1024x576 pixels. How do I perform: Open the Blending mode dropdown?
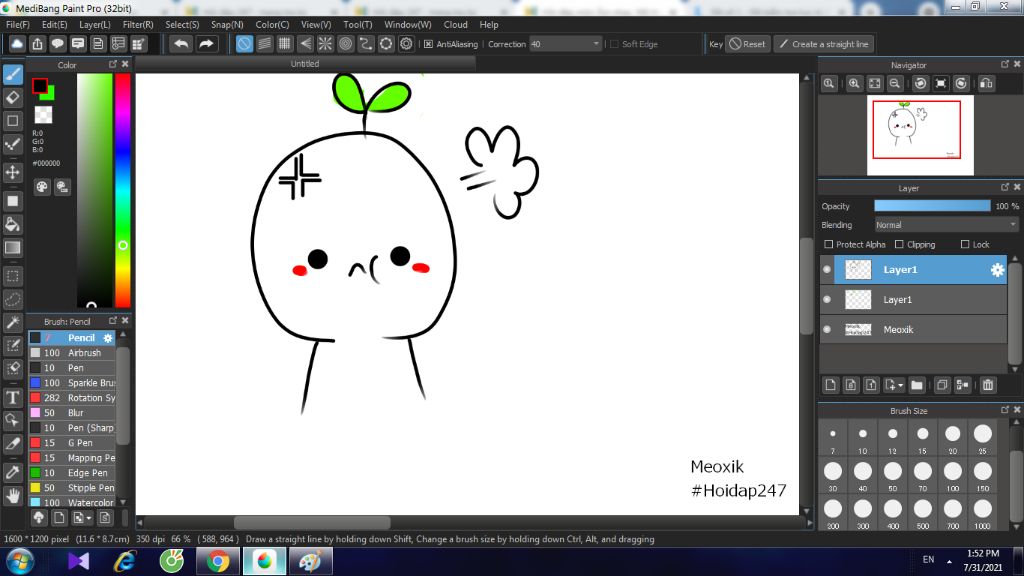(946, 225)
